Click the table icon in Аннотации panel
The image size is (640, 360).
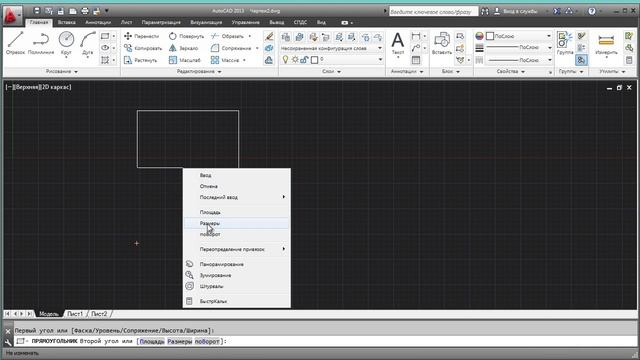[416, 60]
